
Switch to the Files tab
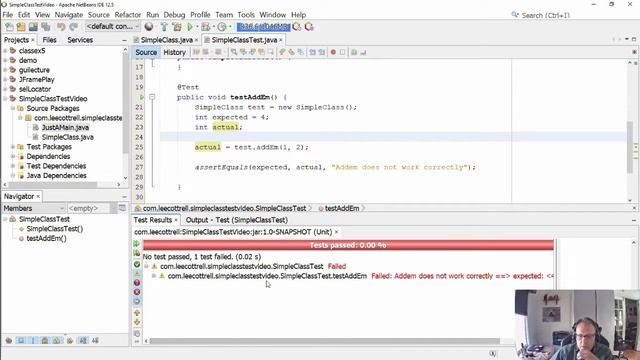(x=49, y=40)
